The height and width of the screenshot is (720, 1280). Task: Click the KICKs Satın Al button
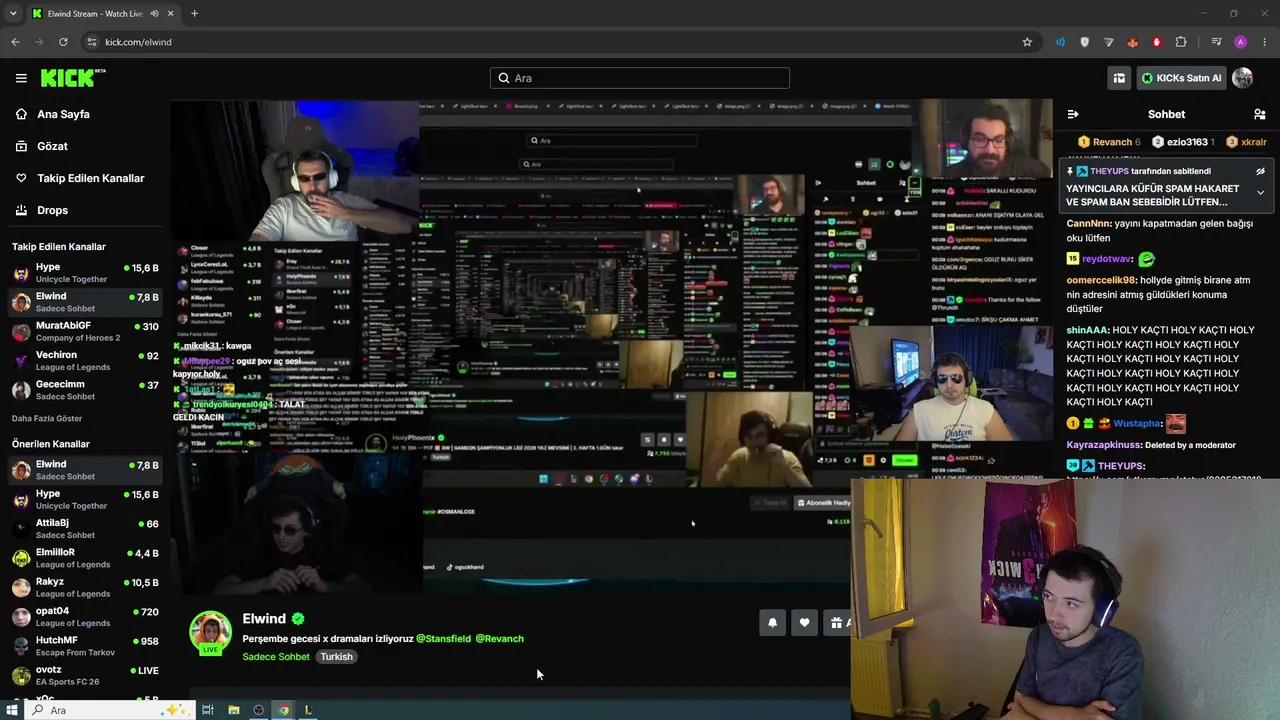tap(1182, 78)
